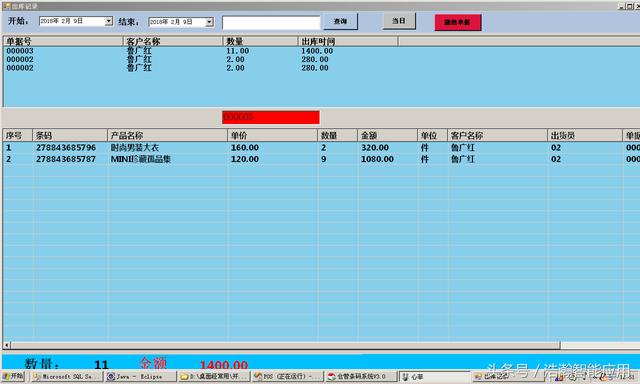Viewport: 640px width, 384px height.
Task: Click product name 时尚男装大衣
Action: click(x=135, y=148)
